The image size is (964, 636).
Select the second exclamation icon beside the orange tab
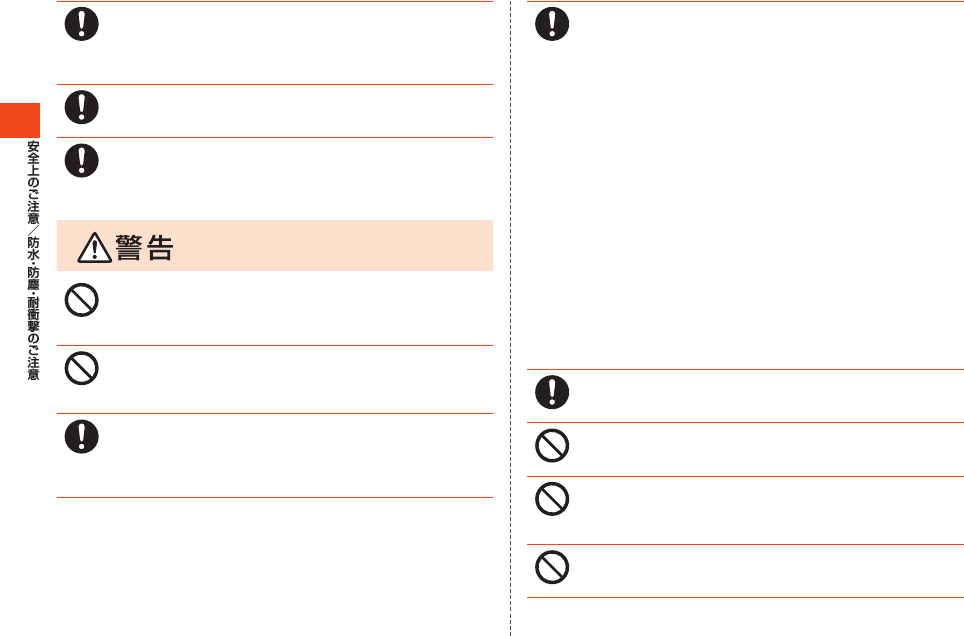tap(82, 107)
